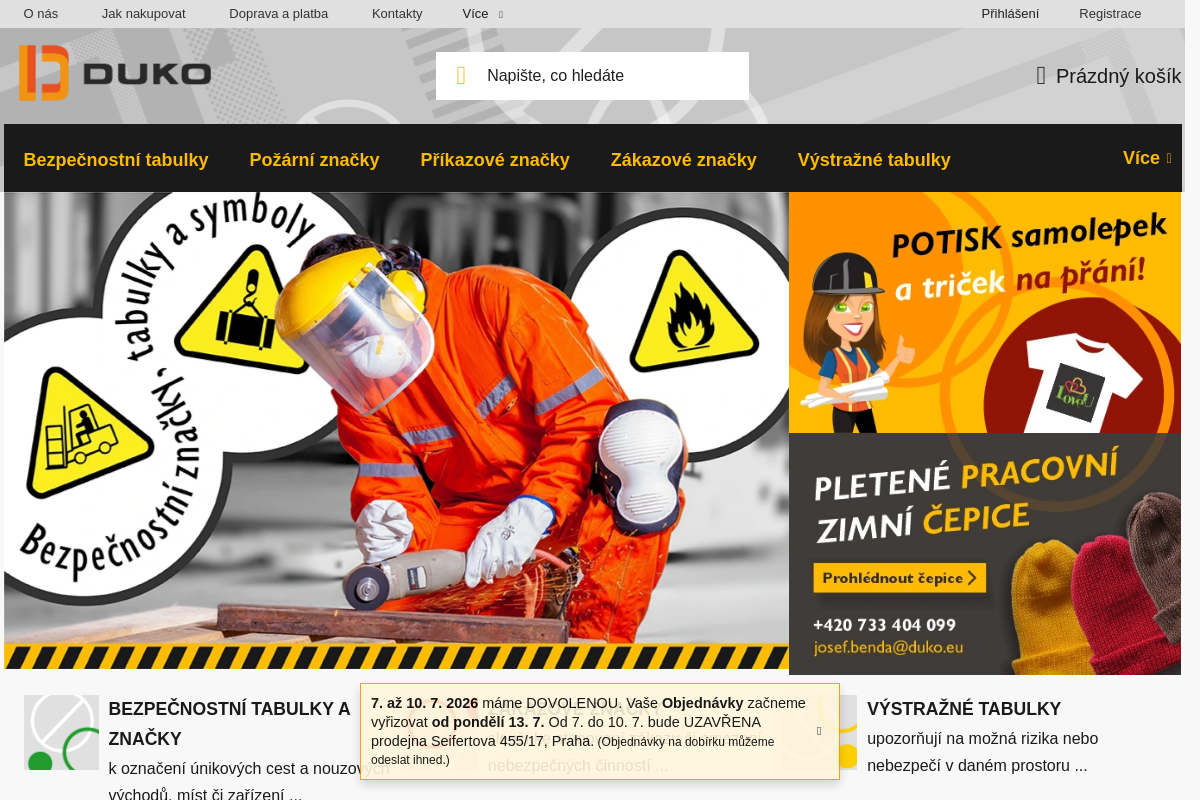
Task: Open Bezpečnostní tabulky a značky category thumbnail
Action: (61, 732)
